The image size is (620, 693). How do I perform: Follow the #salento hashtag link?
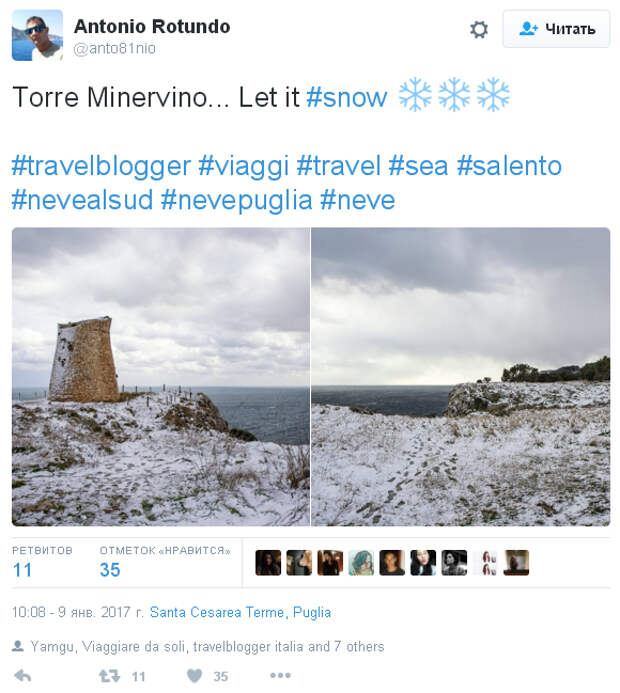[509, 166]
